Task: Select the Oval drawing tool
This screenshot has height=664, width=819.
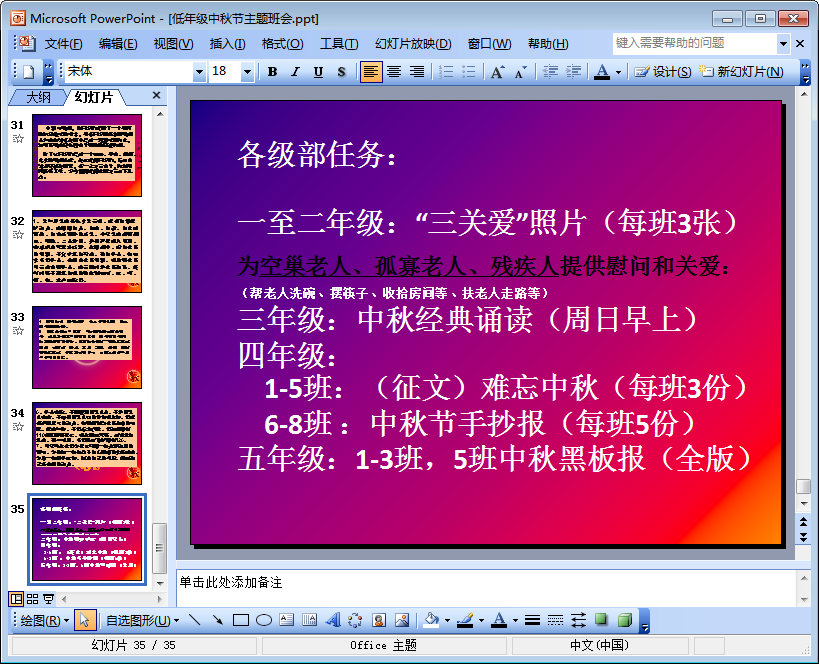Action: pyautogui.click(x=264, y=620)
